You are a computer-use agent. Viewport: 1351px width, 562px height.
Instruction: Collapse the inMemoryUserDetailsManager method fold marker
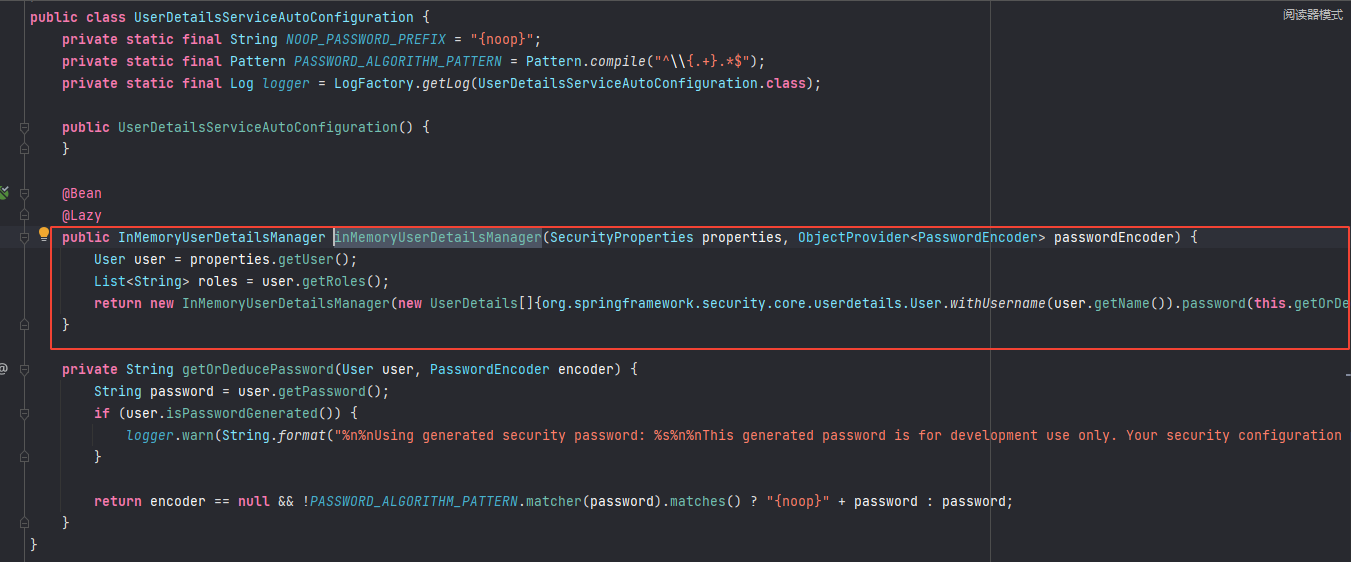pyautogui.click(x=24, y=237)
